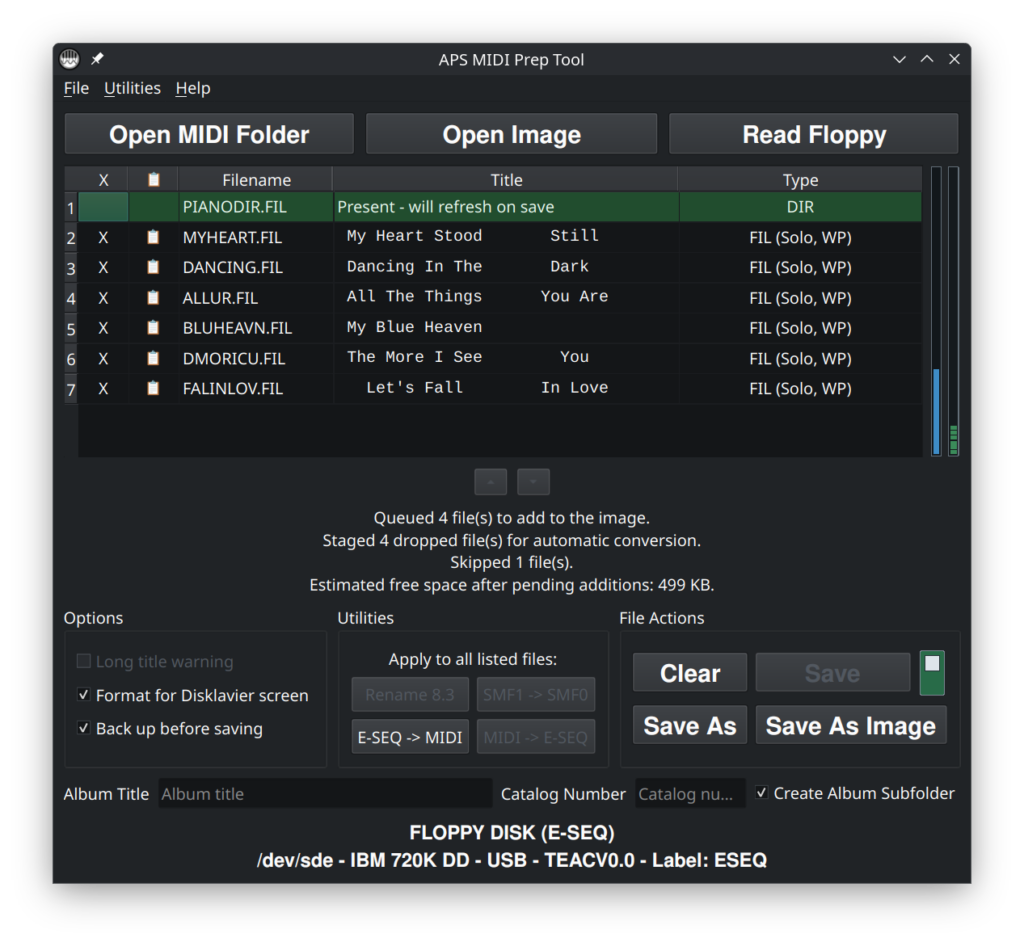Click the X column header
Screen dimensions: 1024x946
pos(103,180)
